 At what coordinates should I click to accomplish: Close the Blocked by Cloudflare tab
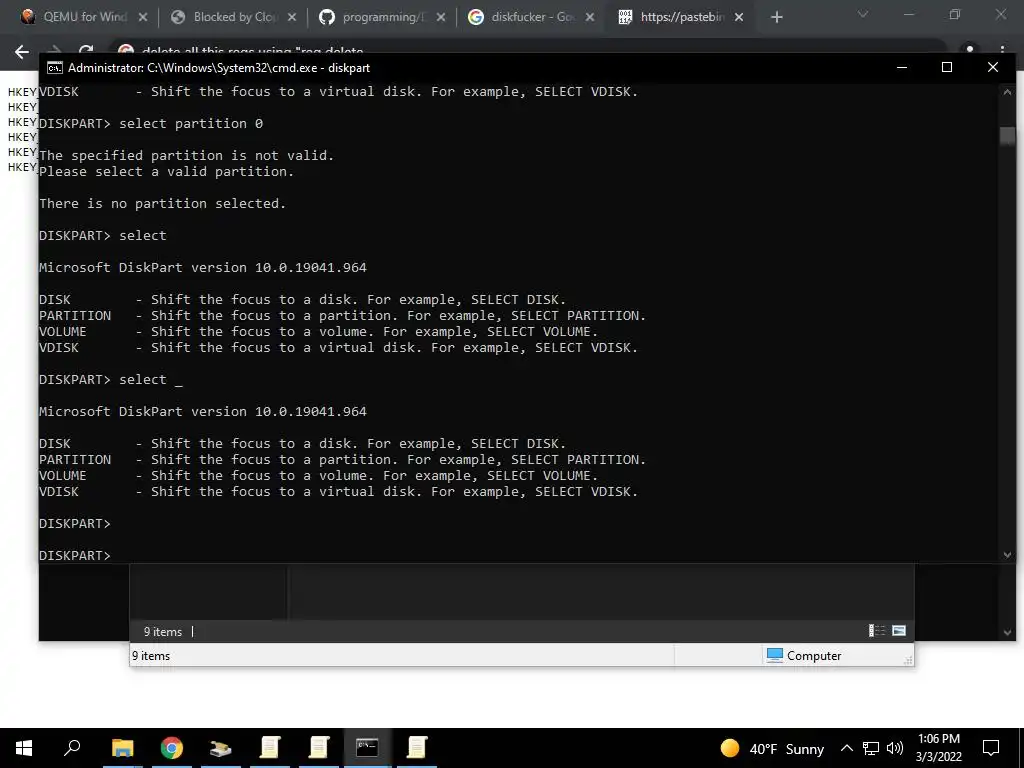tap(292, 18)
